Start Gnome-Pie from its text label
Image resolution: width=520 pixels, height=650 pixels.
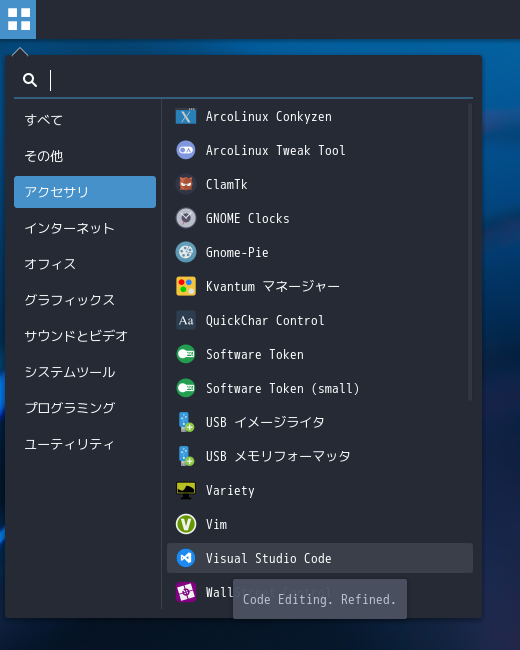(237, 252)
